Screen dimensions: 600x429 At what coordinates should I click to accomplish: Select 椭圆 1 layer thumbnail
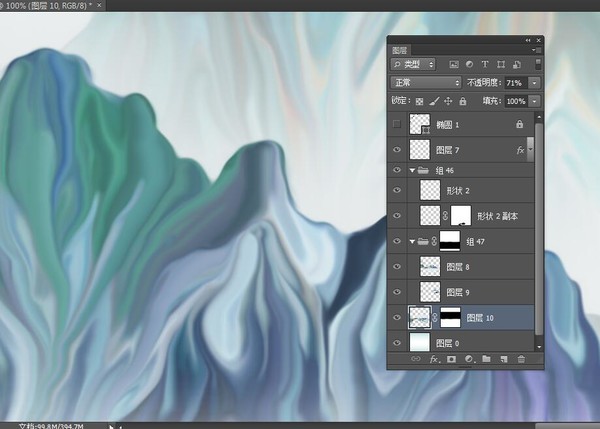[x=420, y=124]
